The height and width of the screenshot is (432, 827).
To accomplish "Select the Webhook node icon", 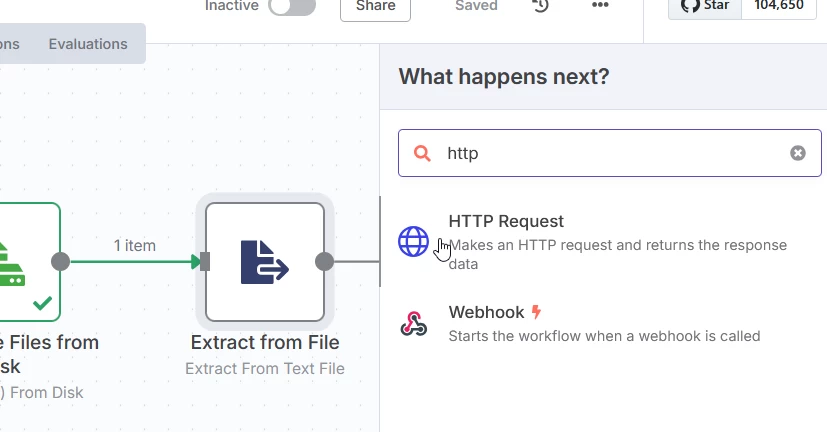I will [414, 324].
